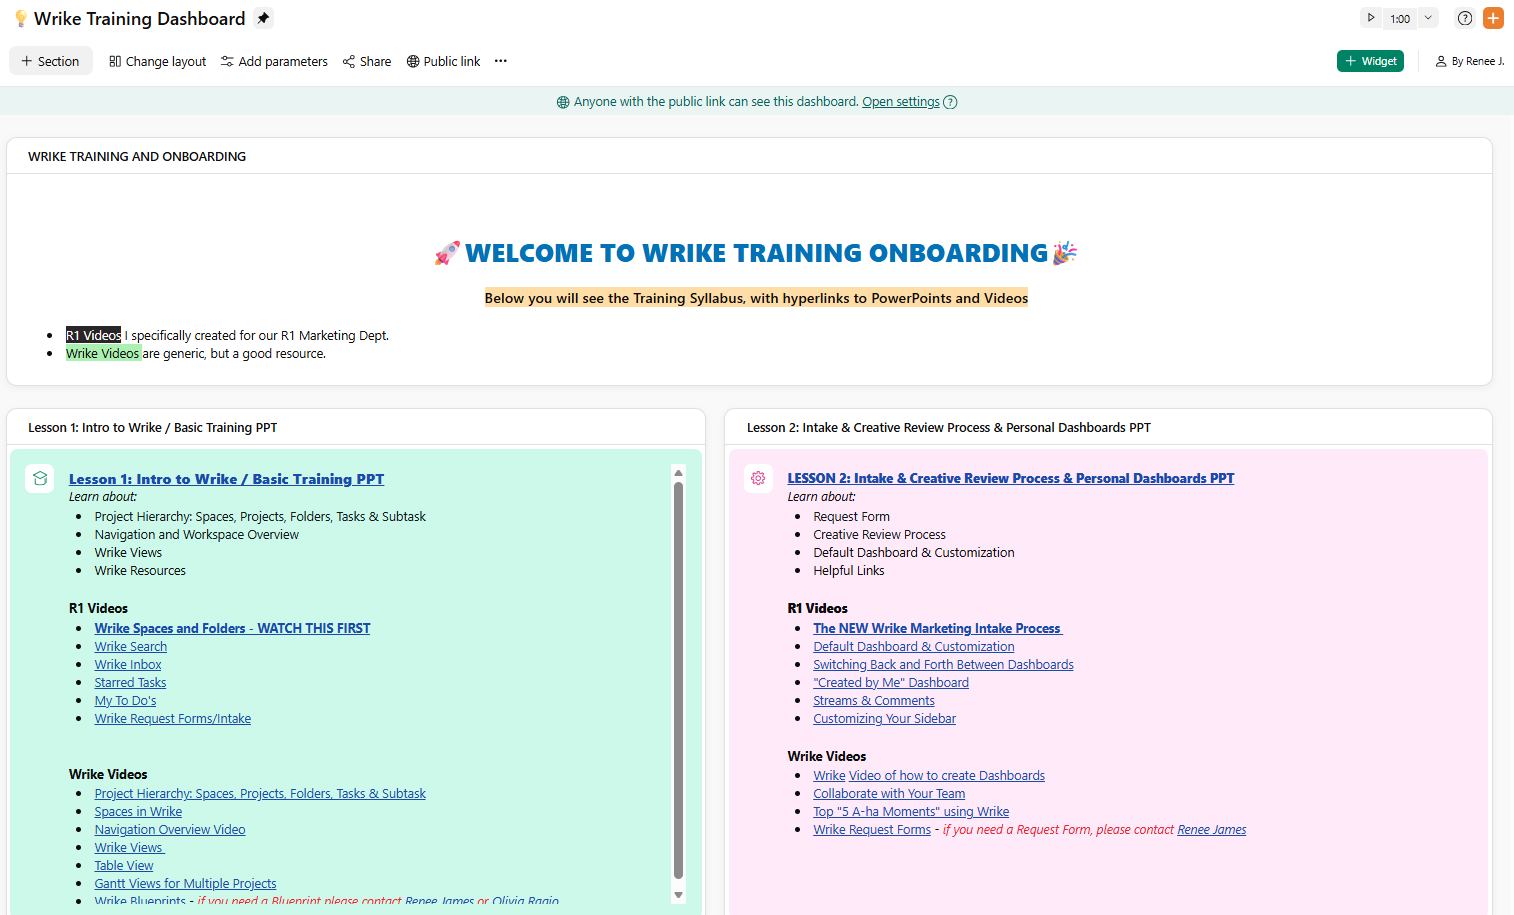The height and width of the screenshot is (915, 1514).
Task: Open the Collaborate with Your Team link
Action: click(x=889, y=794)
